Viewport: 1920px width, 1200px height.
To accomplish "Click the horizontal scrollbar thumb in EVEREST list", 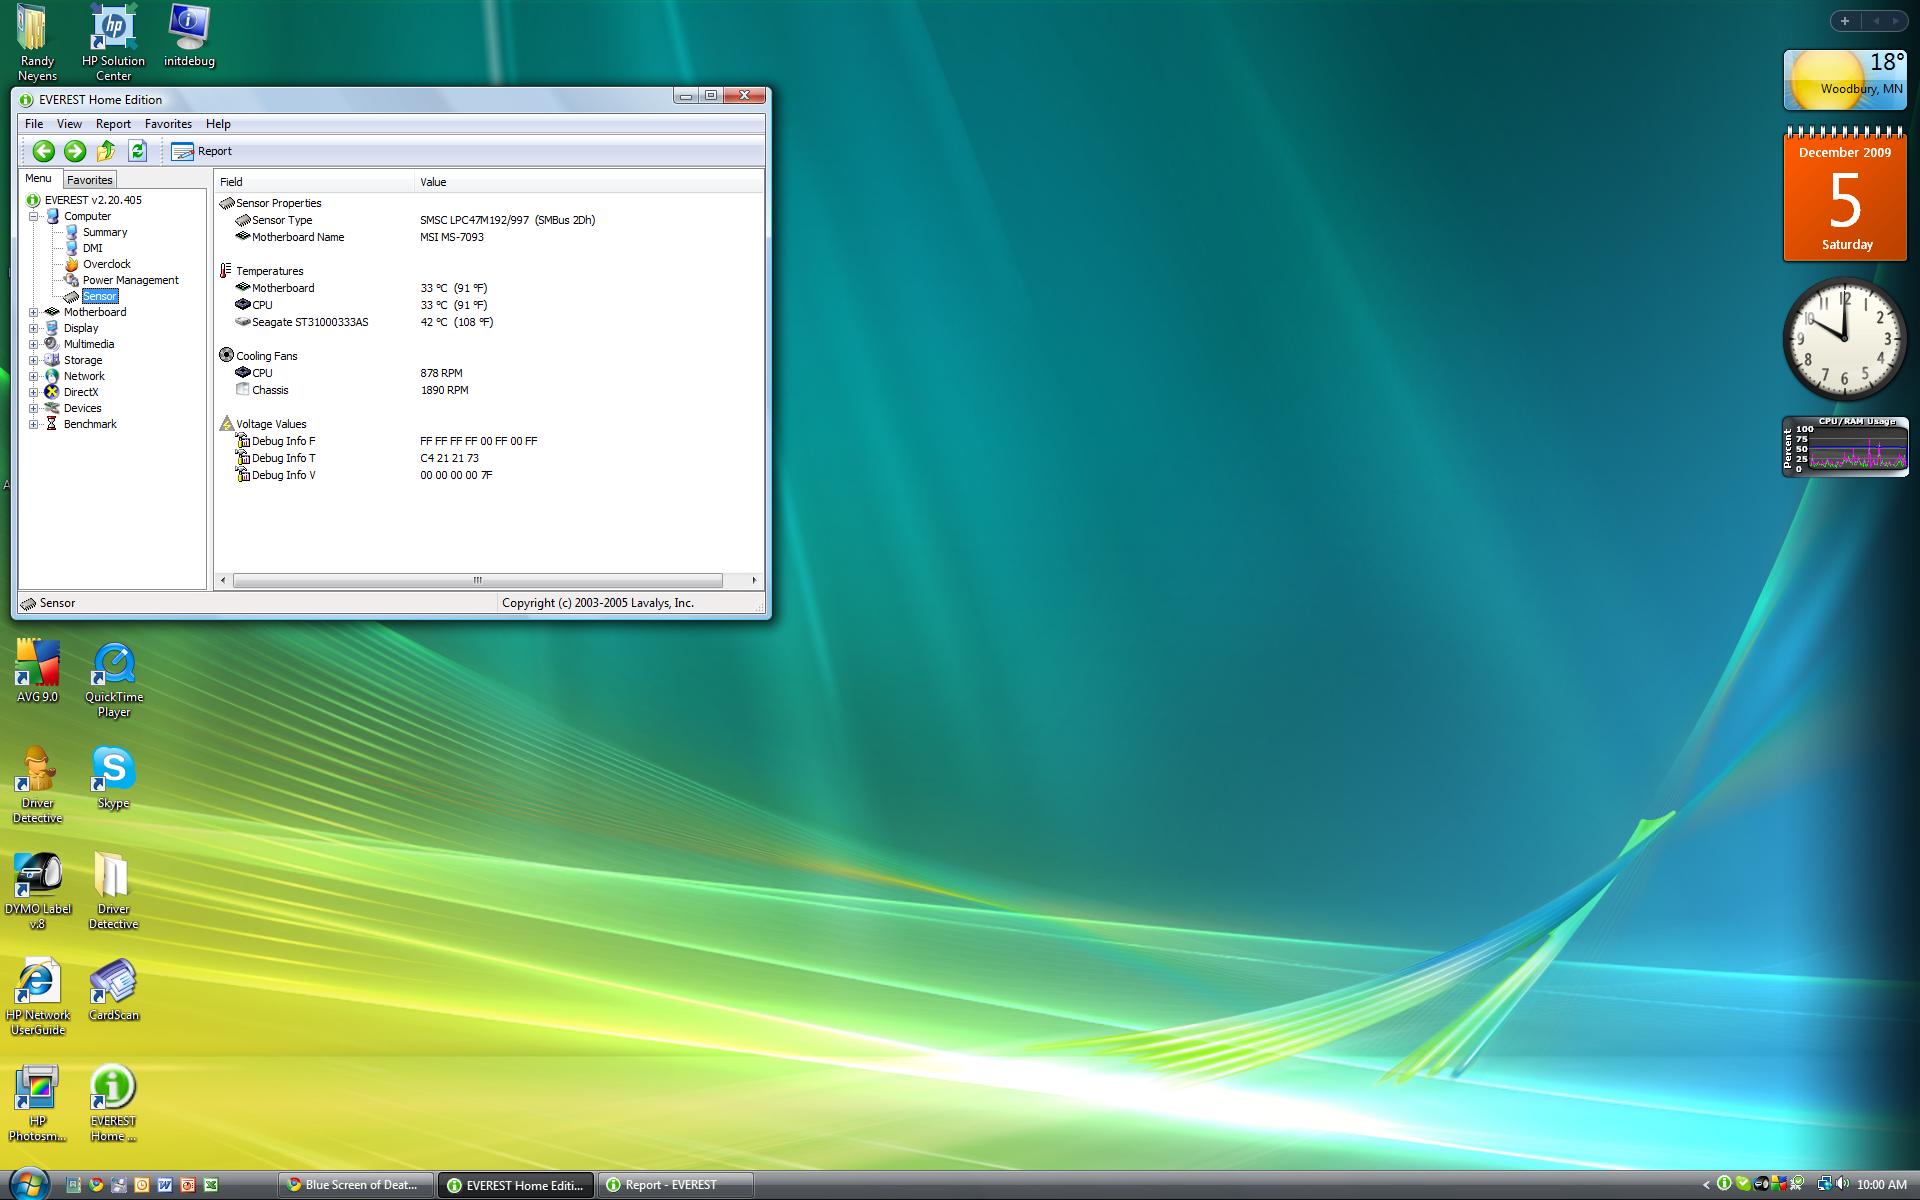I will pos(478,580).
